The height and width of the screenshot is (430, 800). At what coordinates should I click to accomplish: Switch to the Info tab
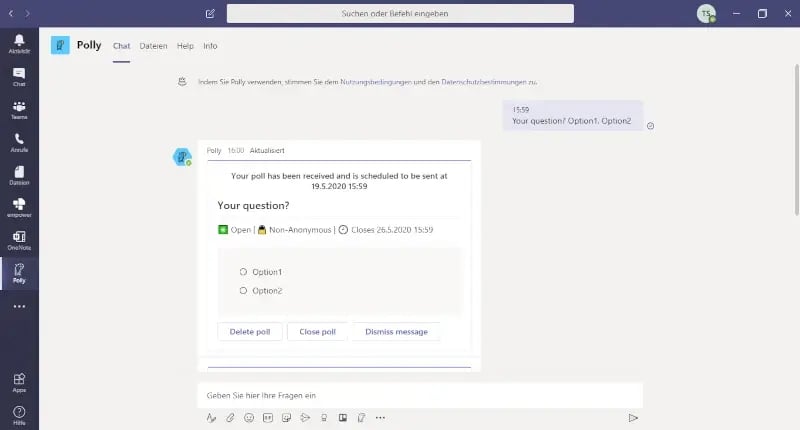click(210, 46)
